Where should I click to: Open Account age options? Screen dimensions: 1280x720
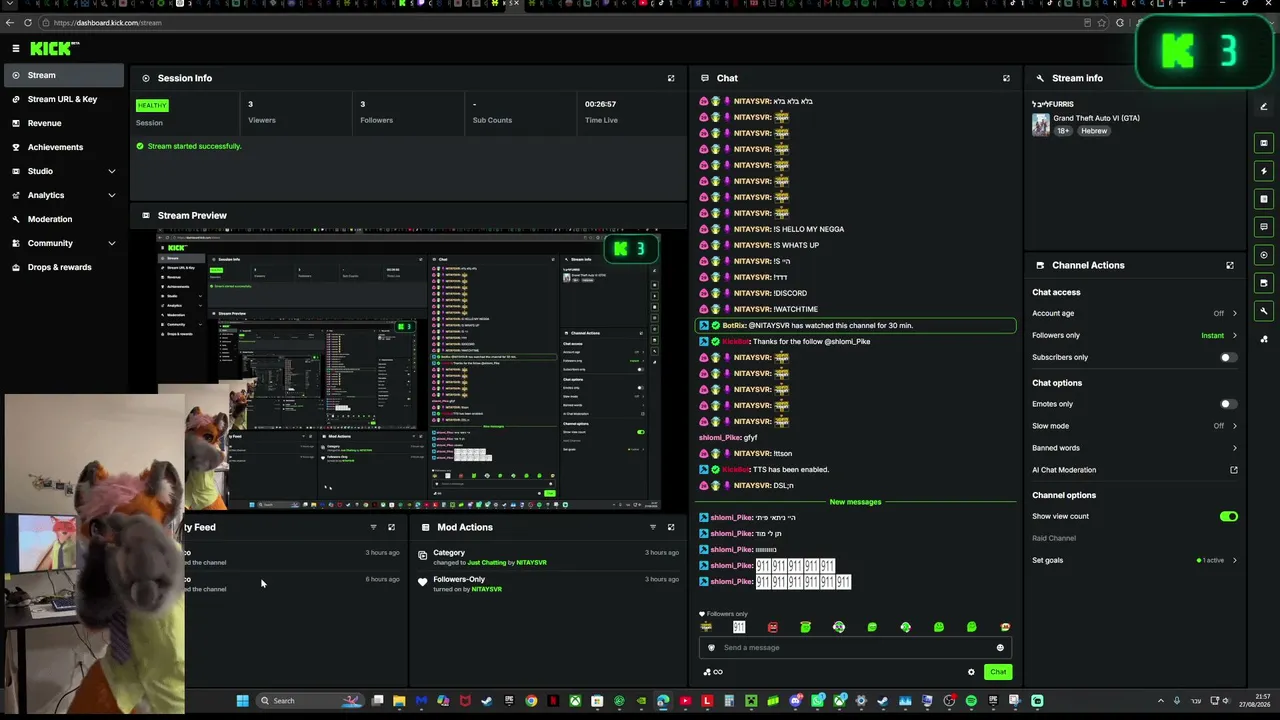pyautogui.click(x=1135, y=313)
